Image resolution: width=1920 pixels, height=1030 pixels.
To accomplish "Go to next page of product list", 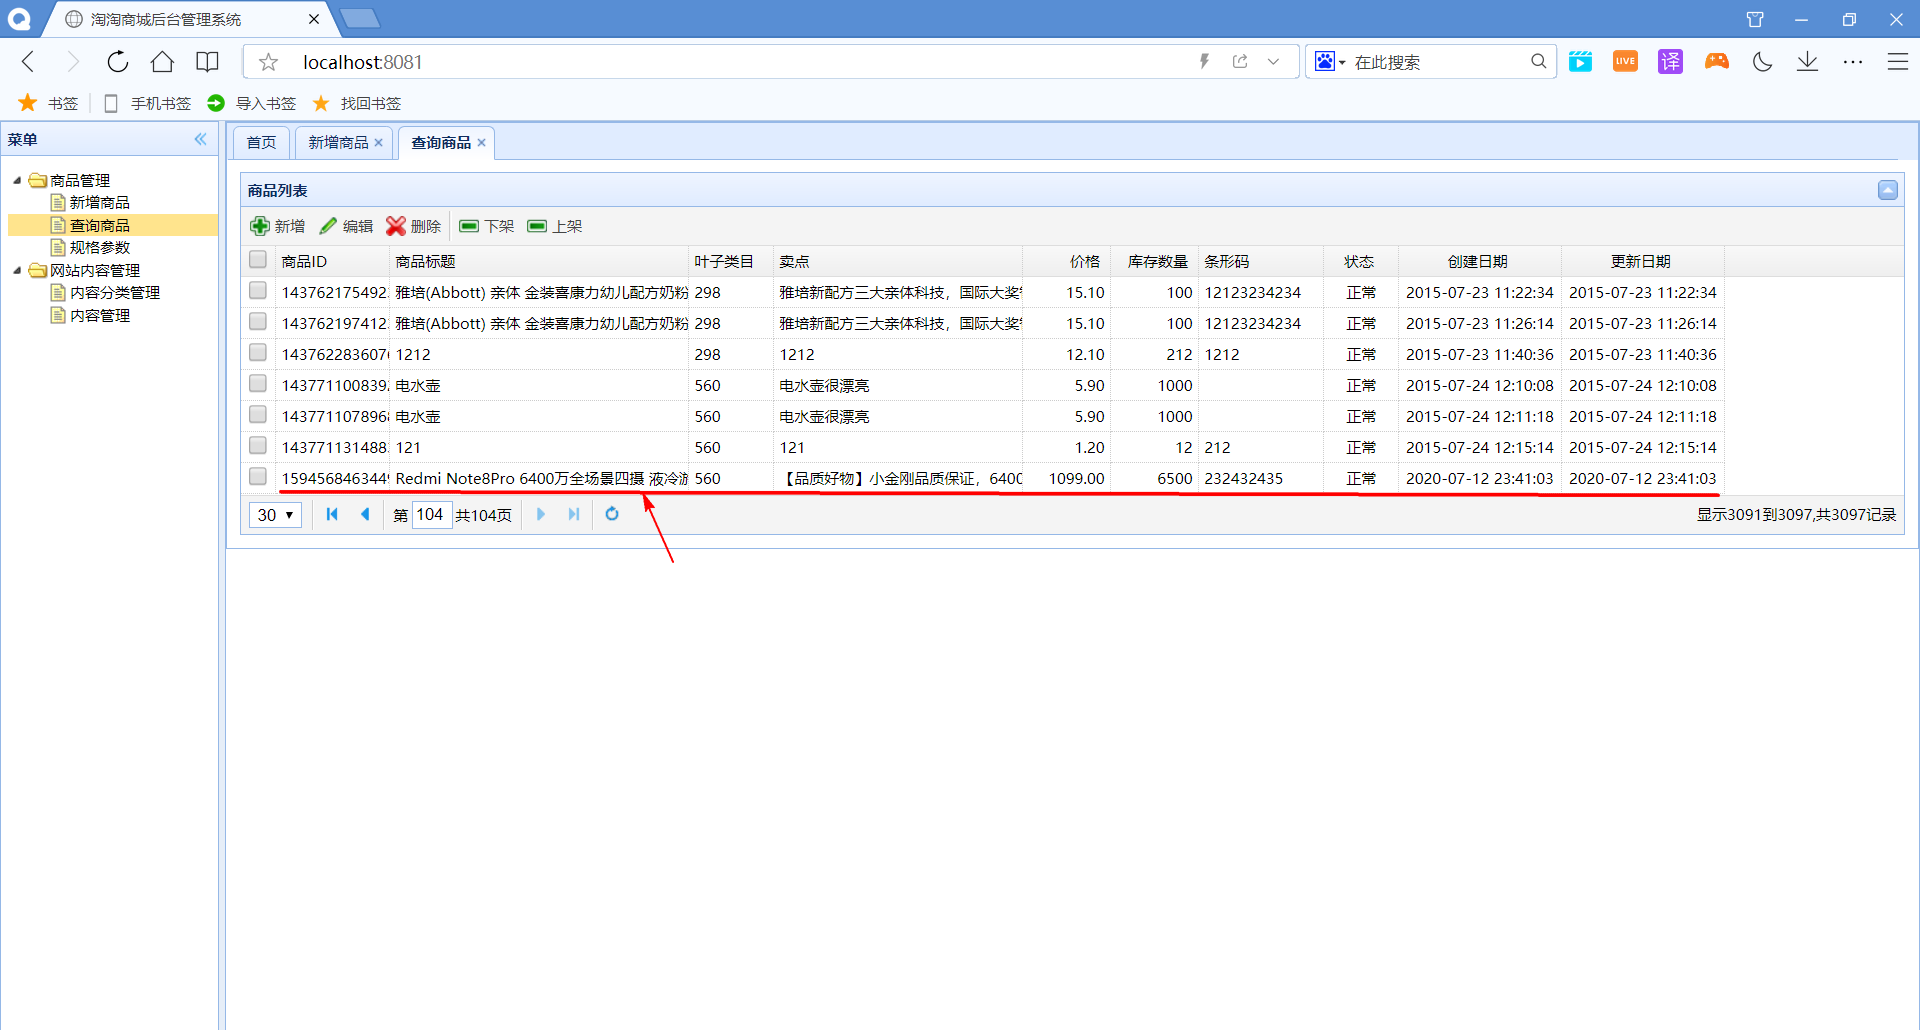I will (541, 514).
